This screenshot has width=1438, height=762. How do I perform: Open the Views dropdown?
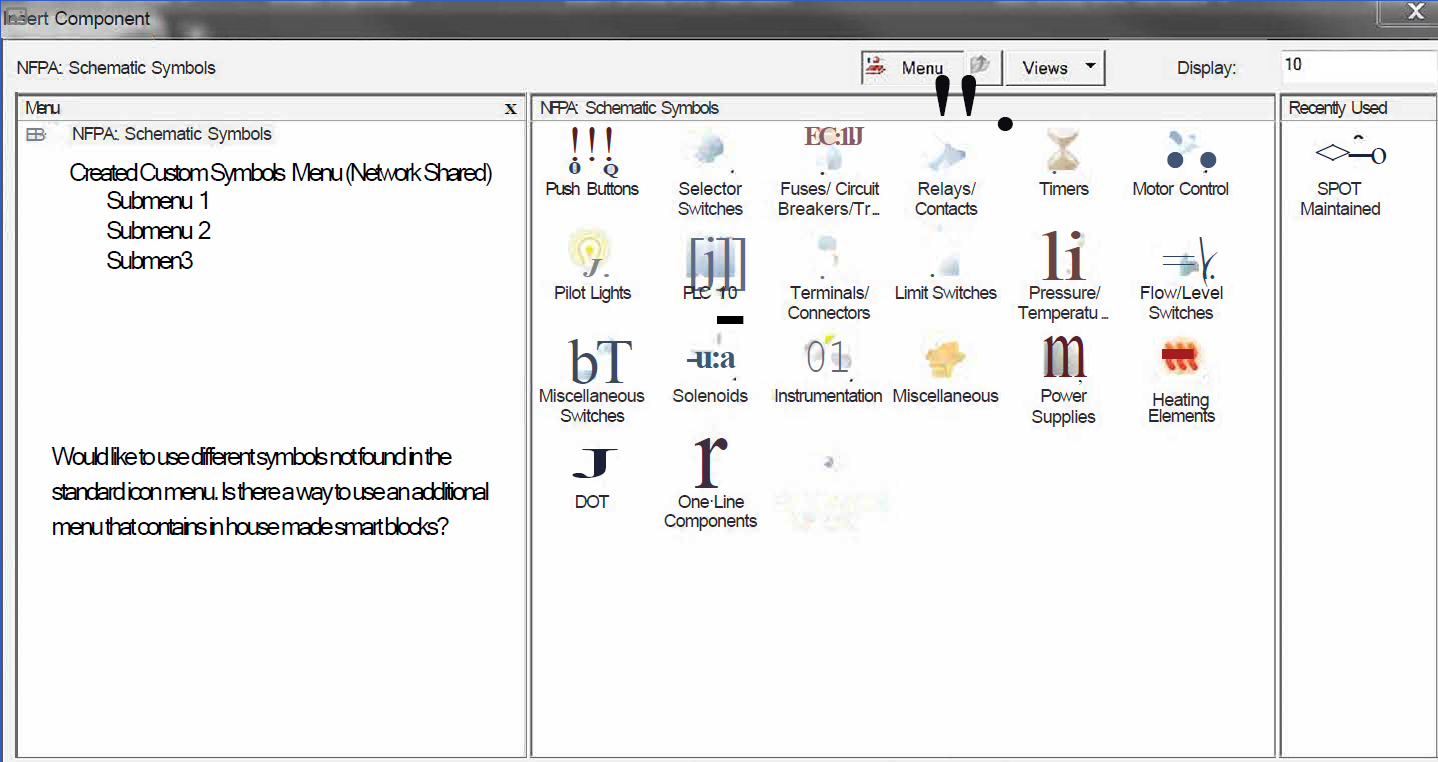(1054, 67)
